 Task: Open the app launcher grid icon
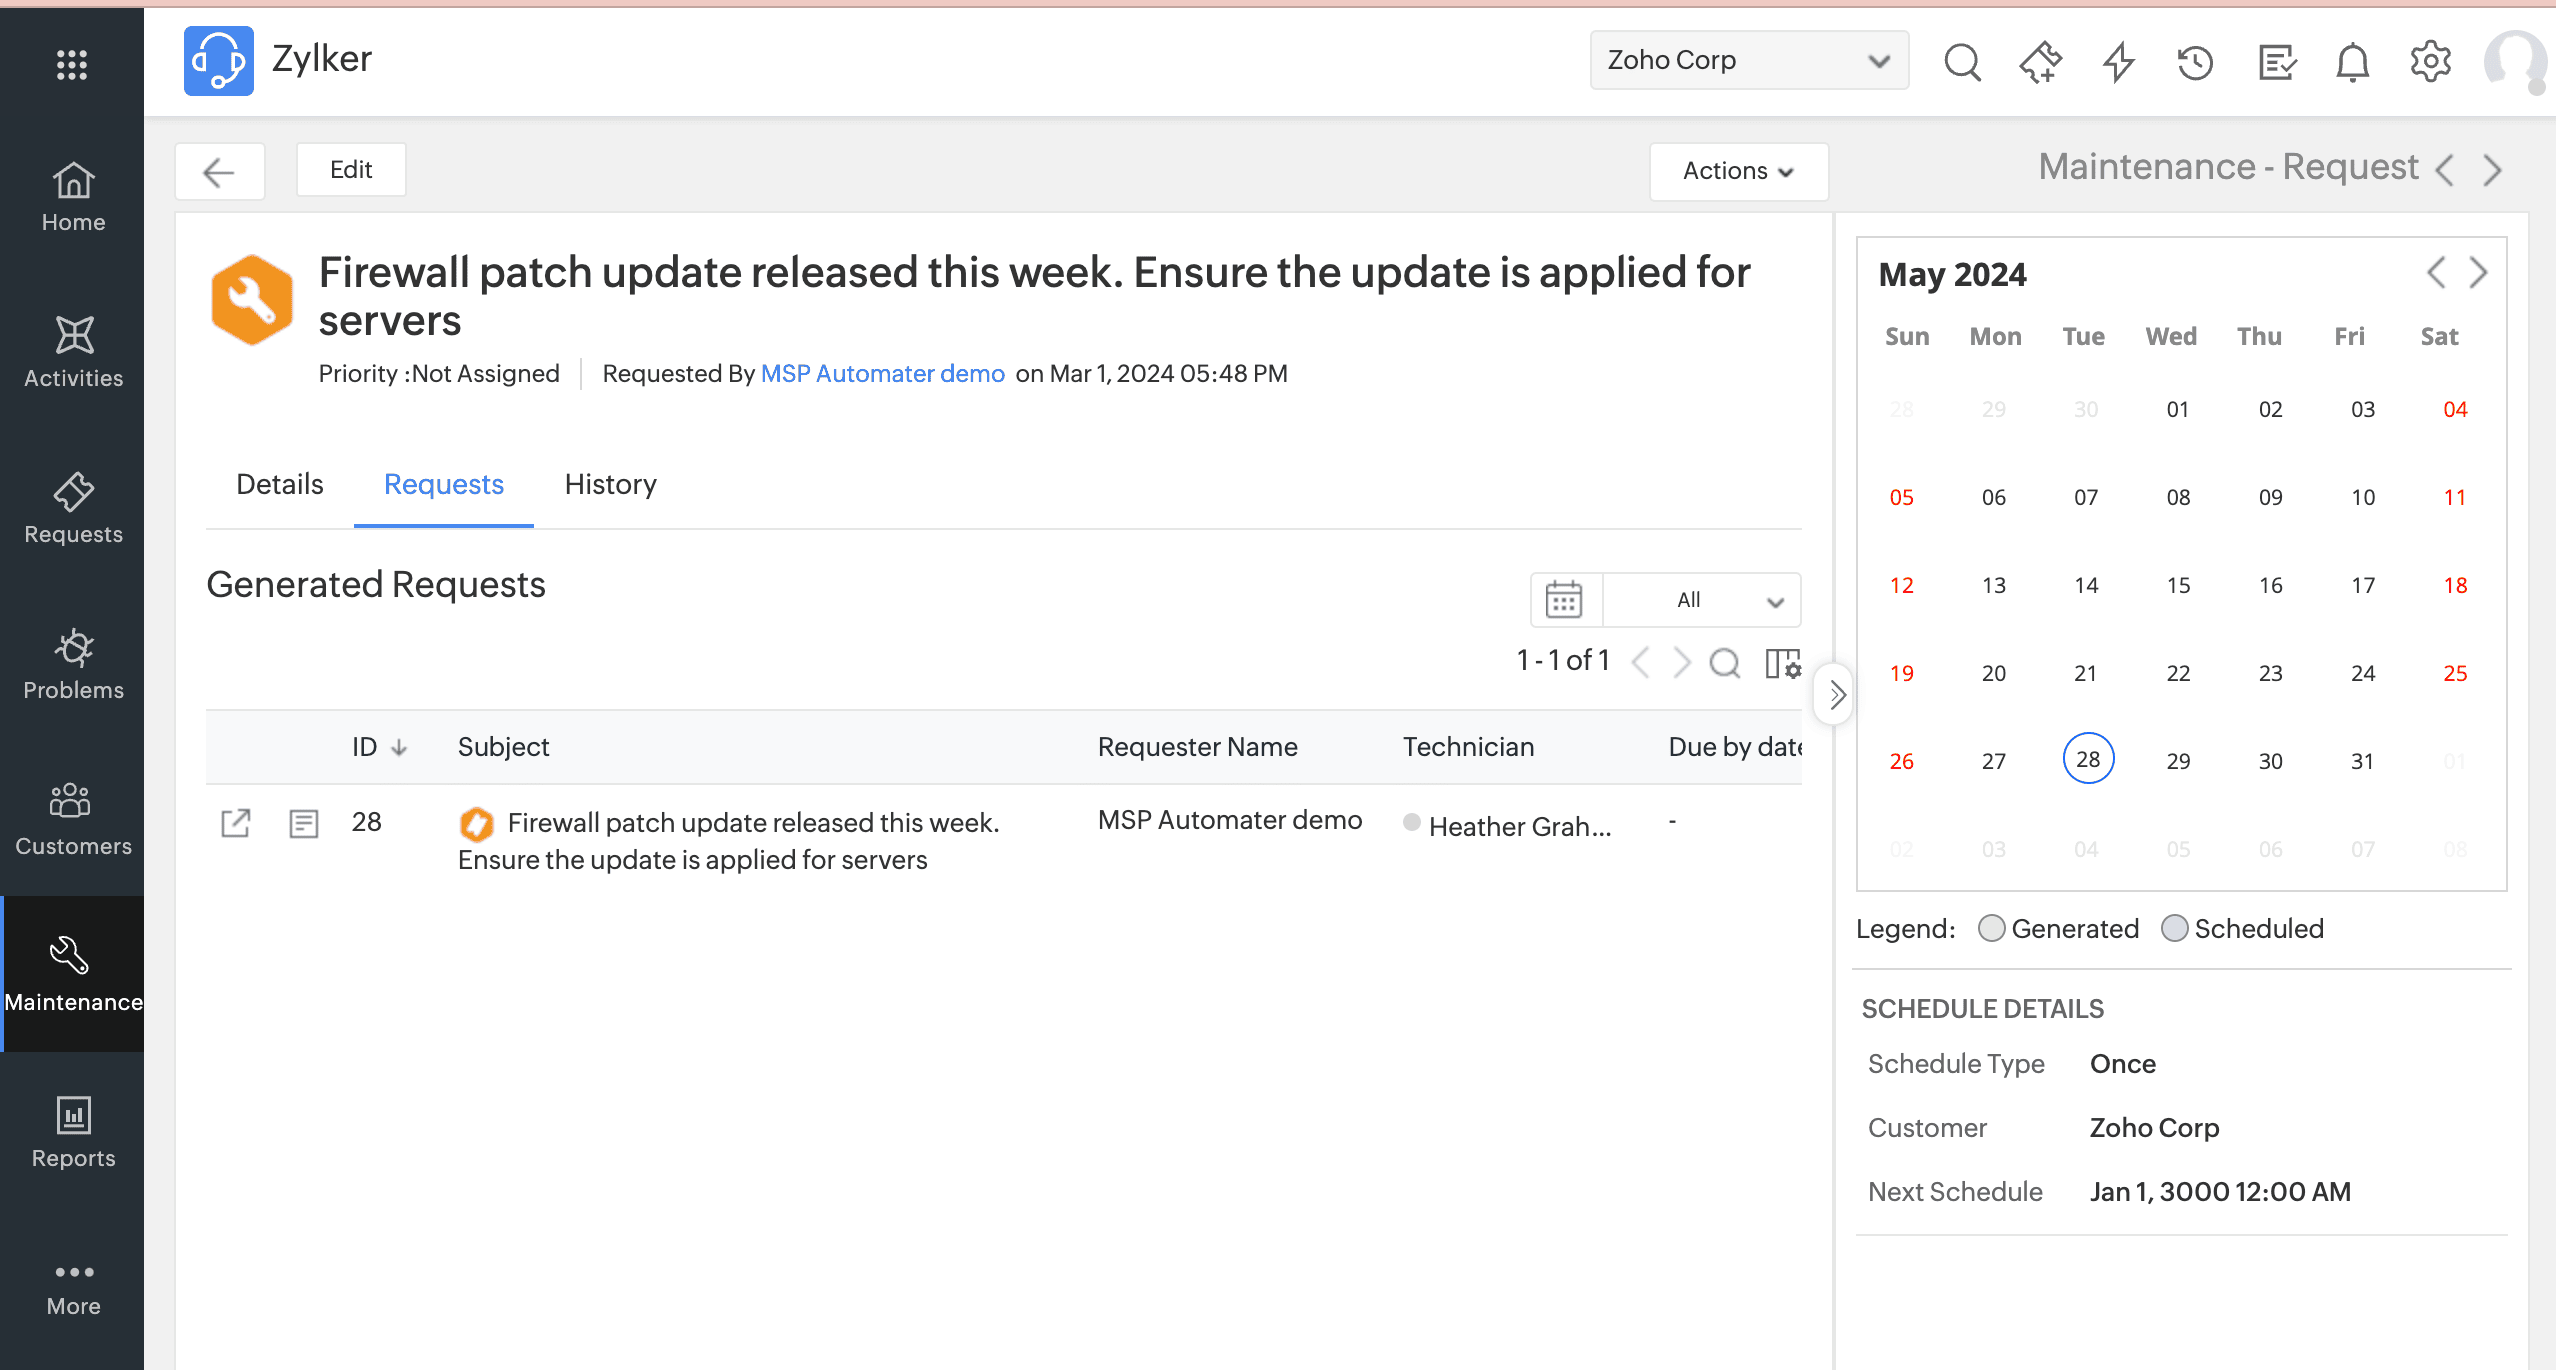coord(72,64)
